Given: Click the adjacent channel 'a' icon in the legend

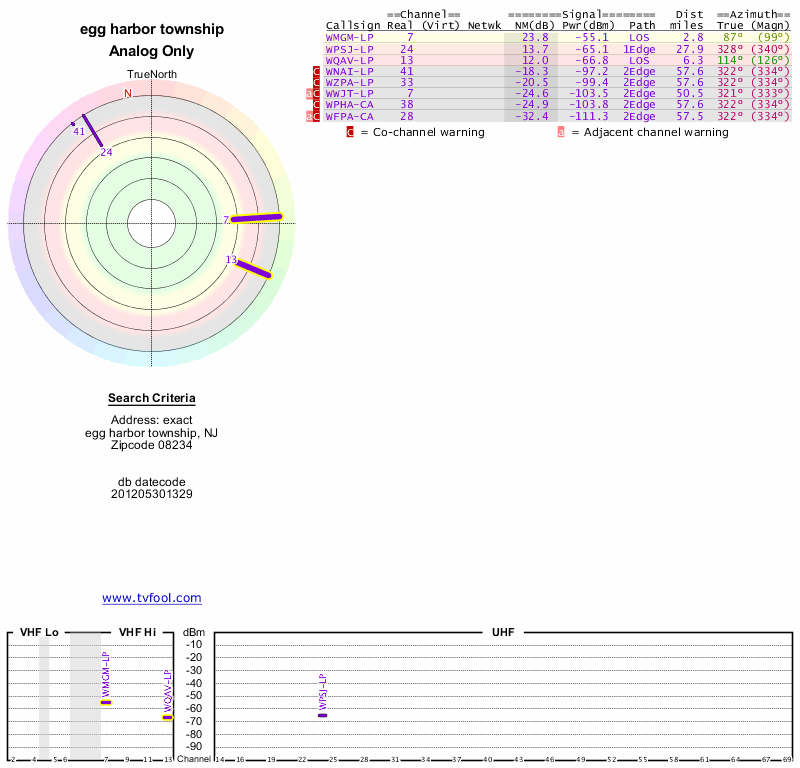Looking at the screenshot, I should pos(561,132).
